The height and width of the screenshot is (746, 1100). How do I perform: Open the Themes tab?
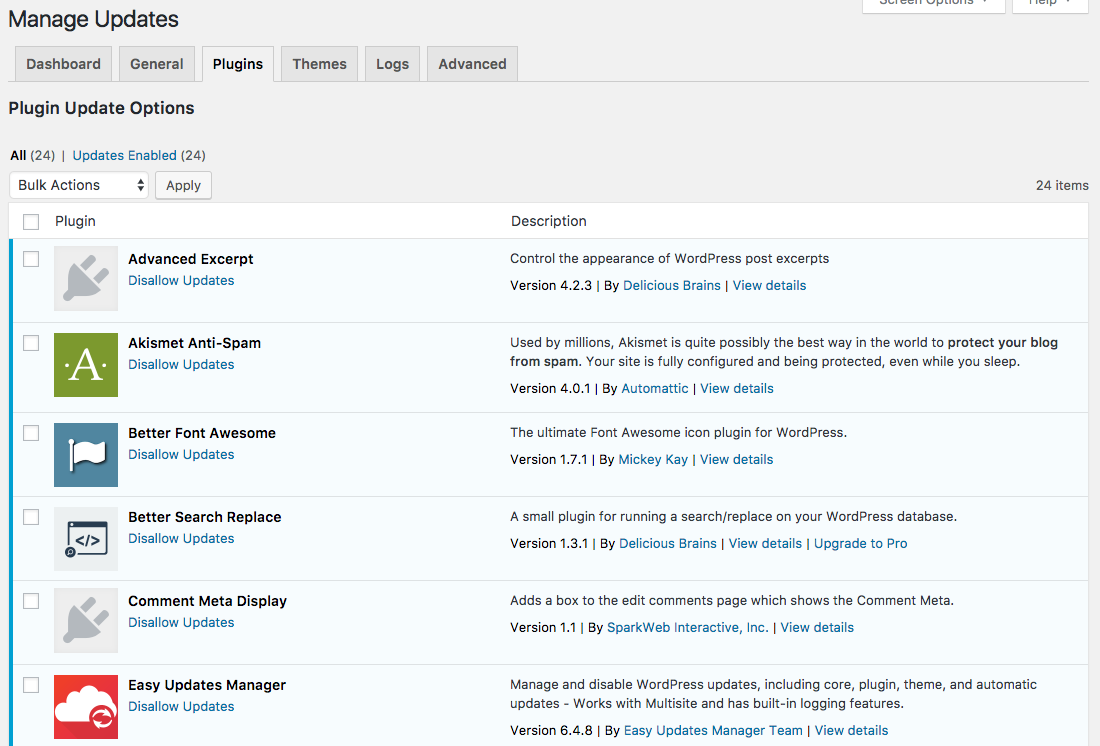319,64
